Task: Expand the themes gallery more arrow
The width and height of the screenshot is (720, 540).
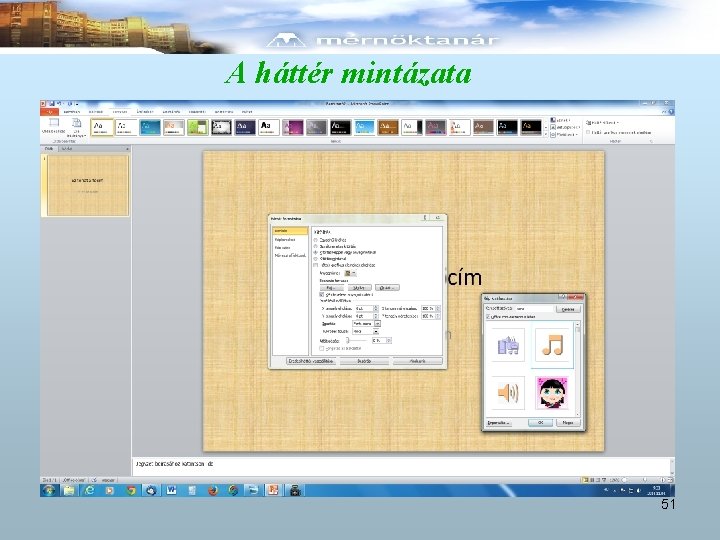Action: pos(546,135)
